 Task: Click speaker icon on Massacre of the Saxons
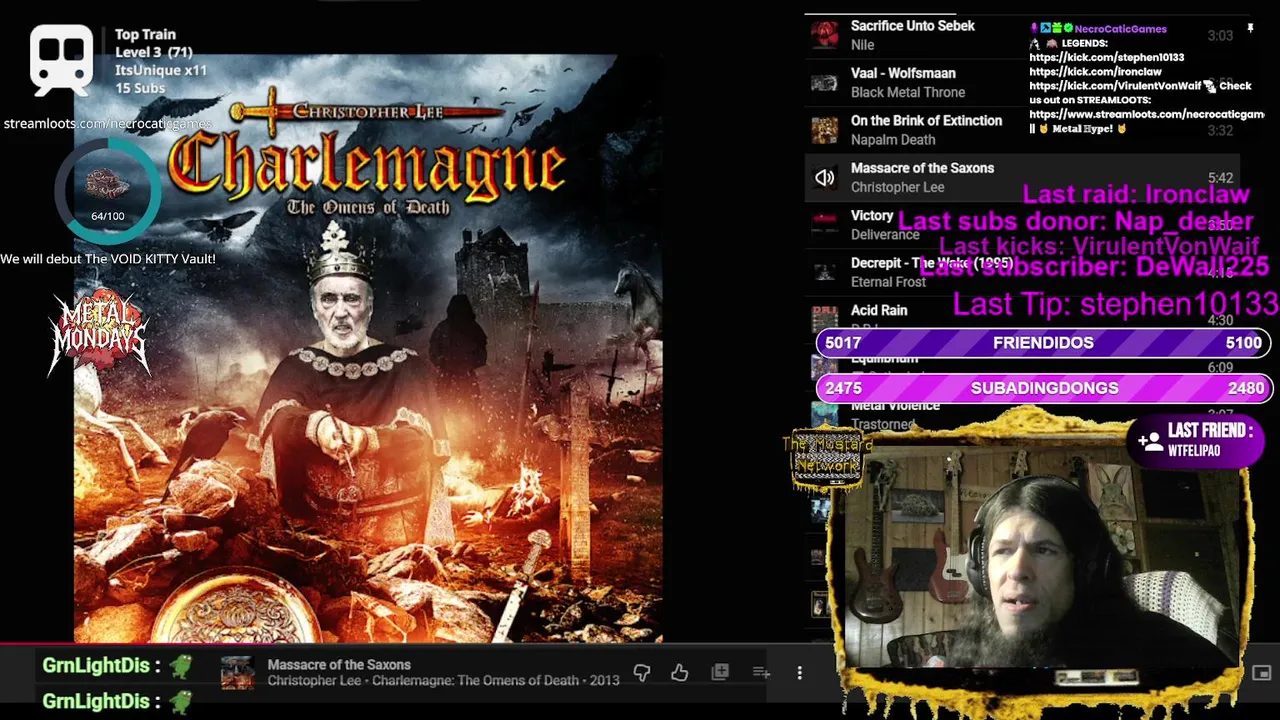coord(825,178)
